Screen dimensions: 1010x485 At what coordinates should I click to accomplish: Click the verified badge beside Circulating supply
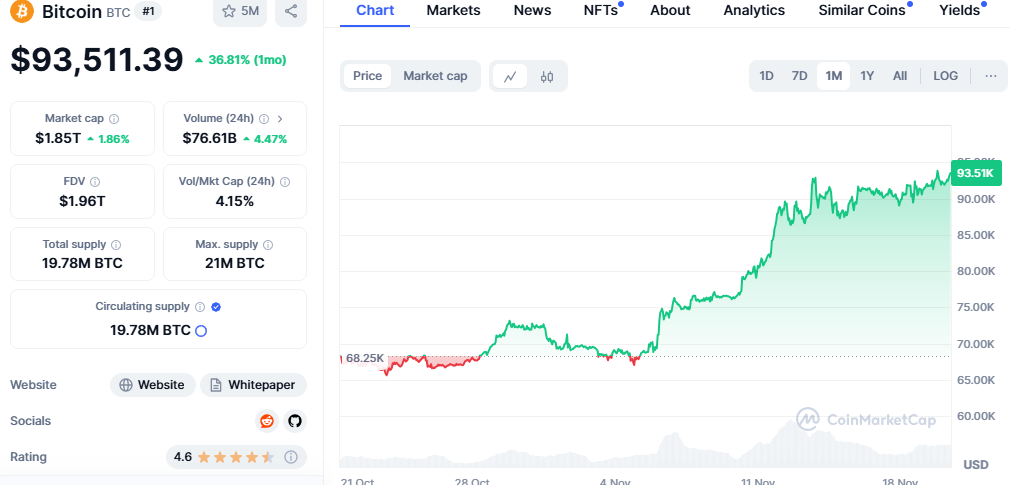(x=216, y=307)
